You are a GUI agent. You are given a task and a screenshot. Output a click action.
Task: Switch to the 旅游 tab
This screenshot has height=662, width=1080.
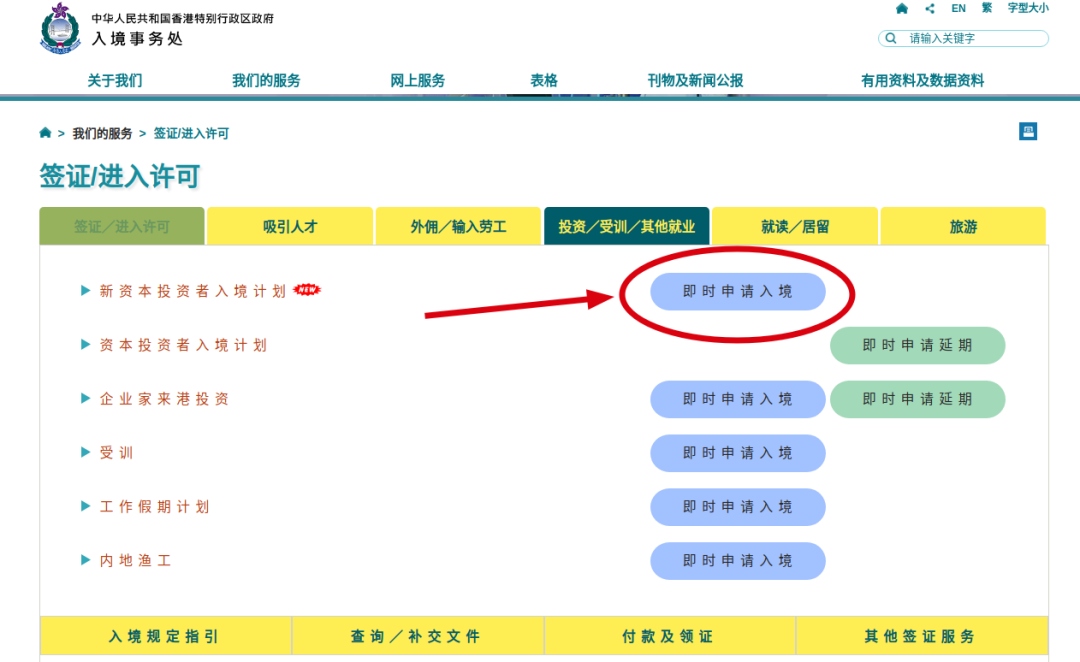point(963,227)
